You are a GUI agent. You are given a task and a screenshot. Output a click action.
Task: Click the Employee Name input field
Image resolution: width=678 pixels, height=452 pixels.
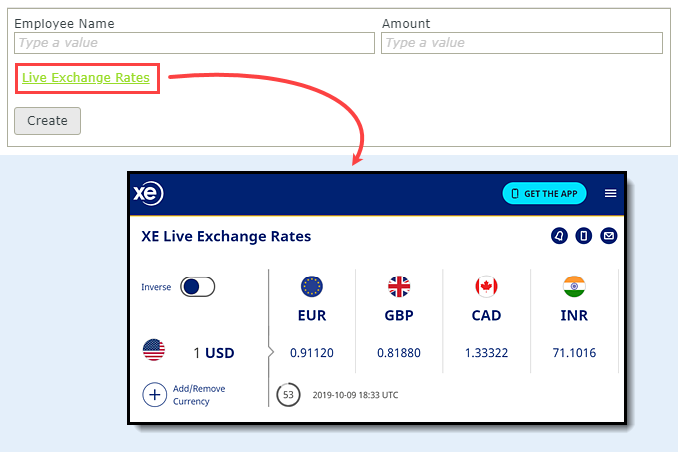click(195, 43)
